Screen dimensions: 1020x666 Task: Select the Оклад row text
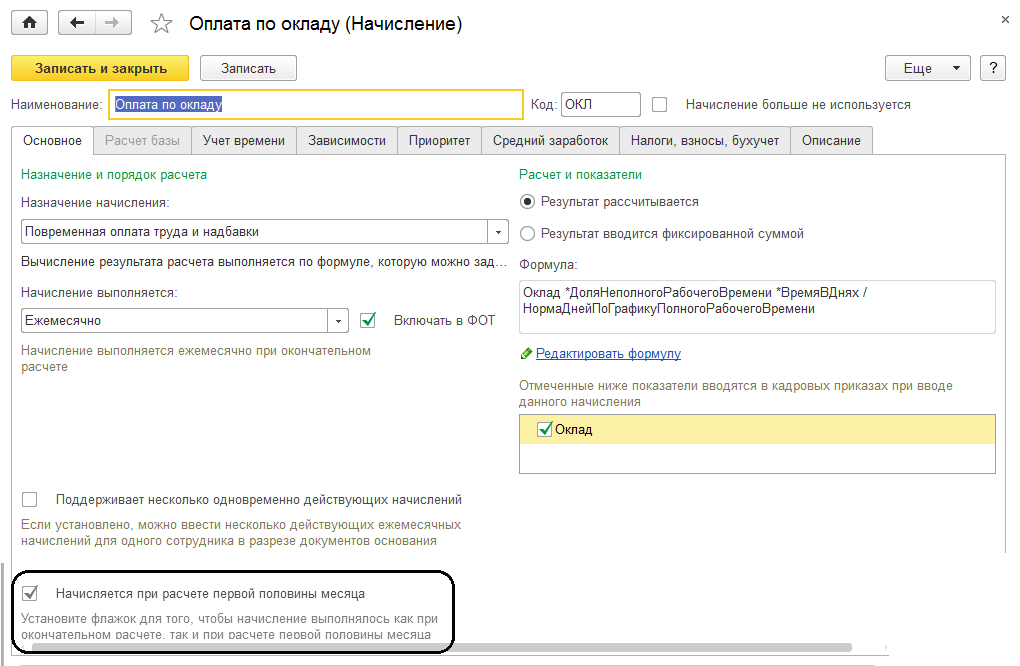(x=573, y=430)
